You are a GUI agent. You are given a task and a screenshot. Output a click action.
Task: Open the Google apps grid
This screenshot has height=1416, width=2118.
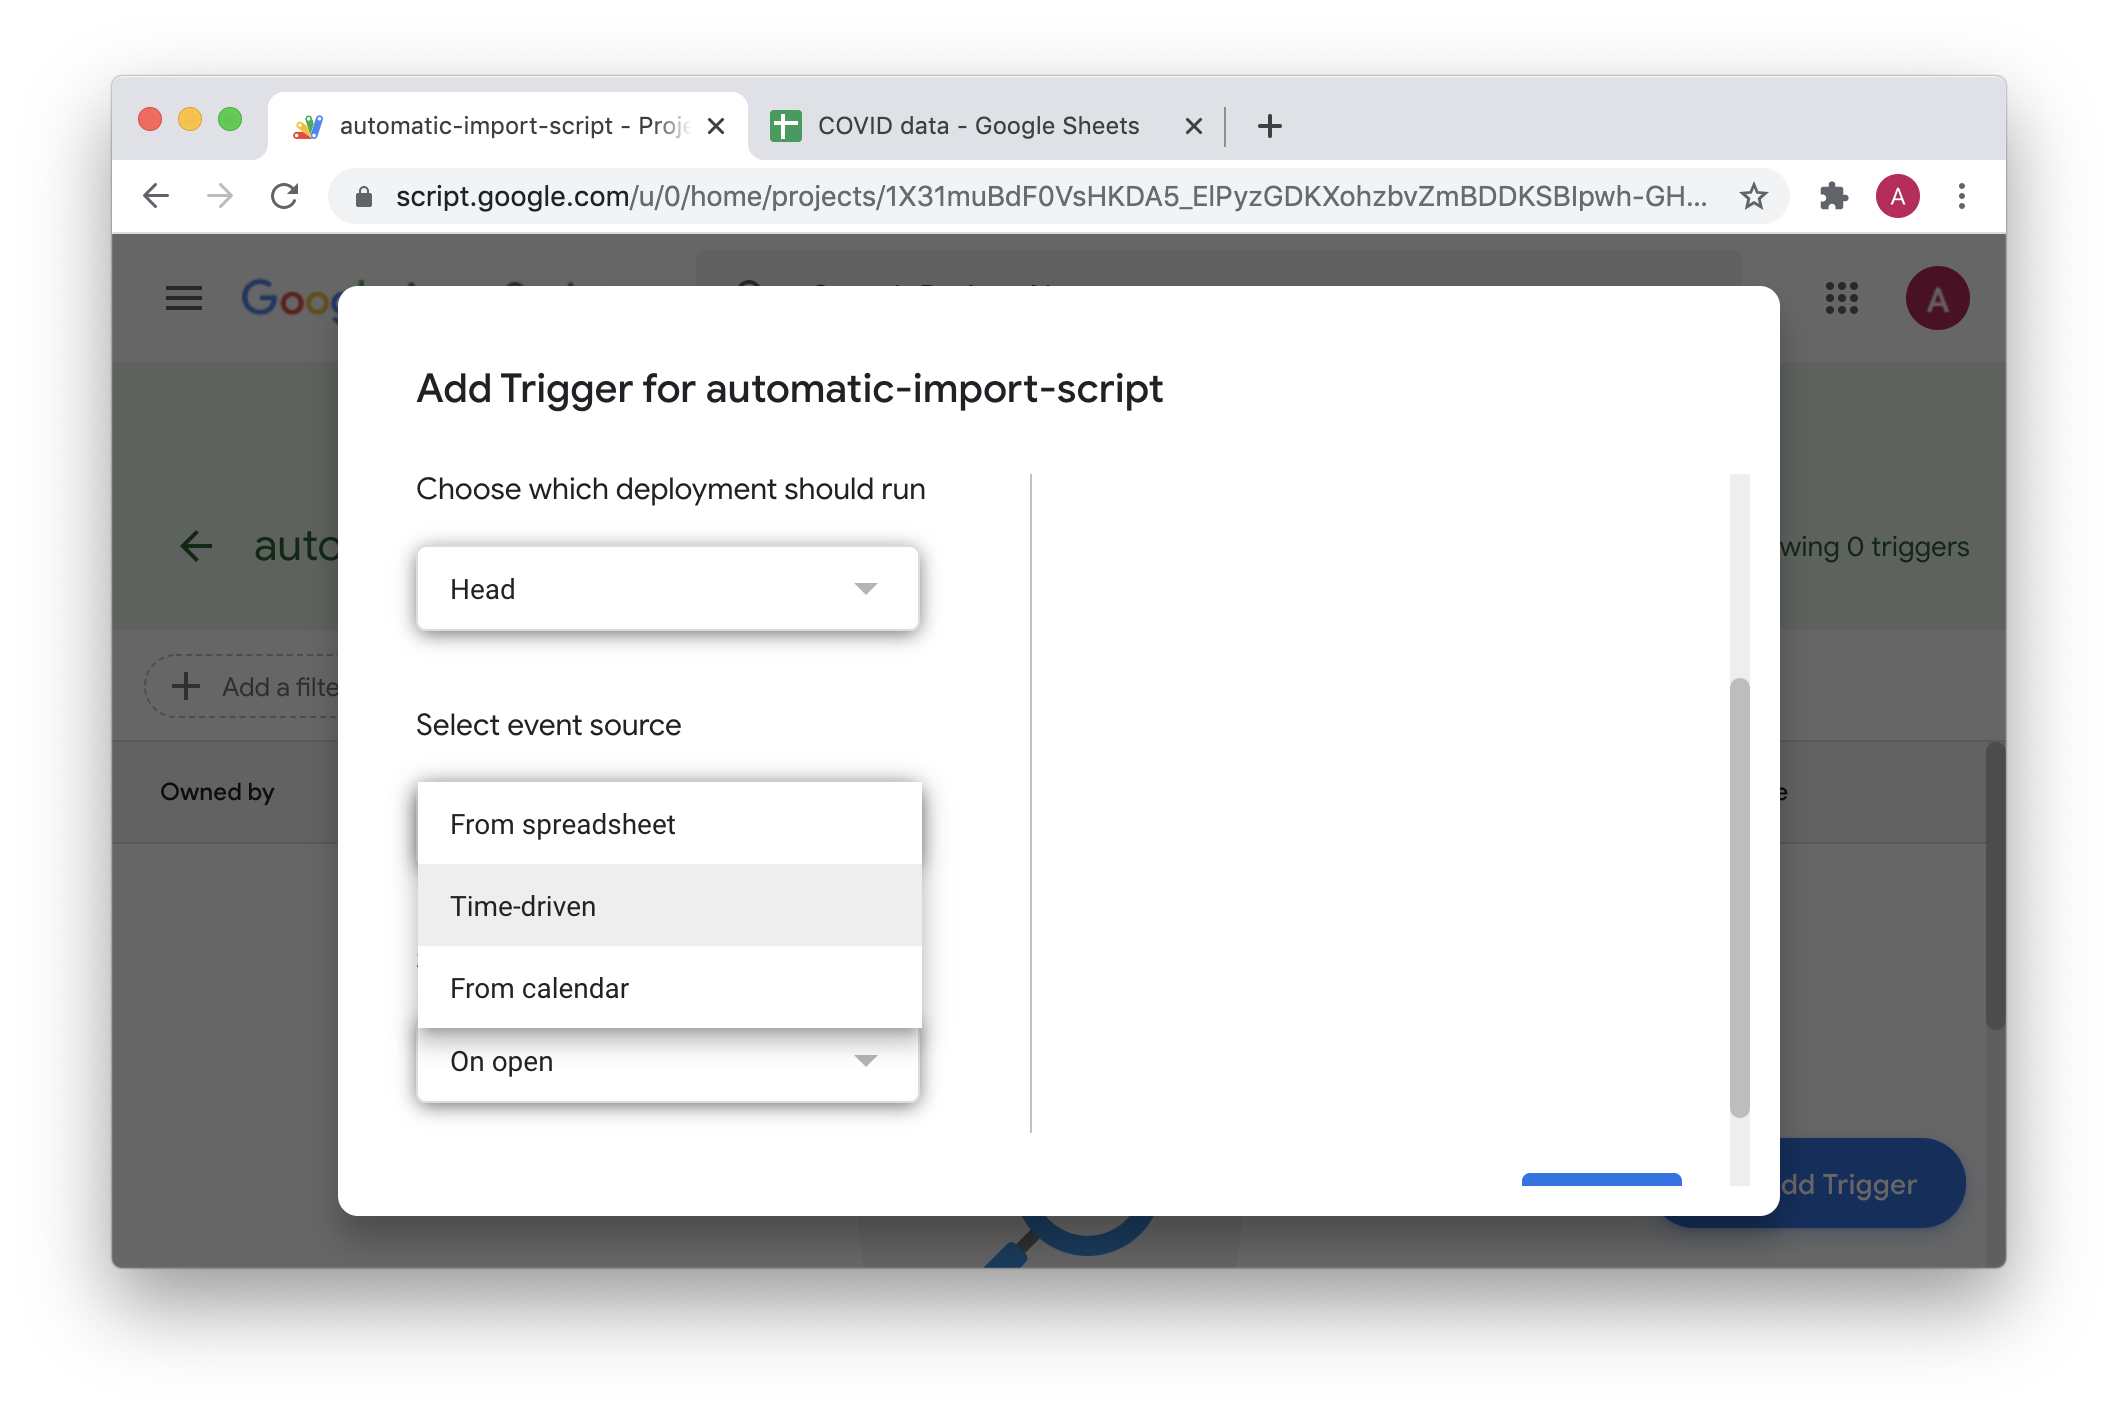point(1841,298)
